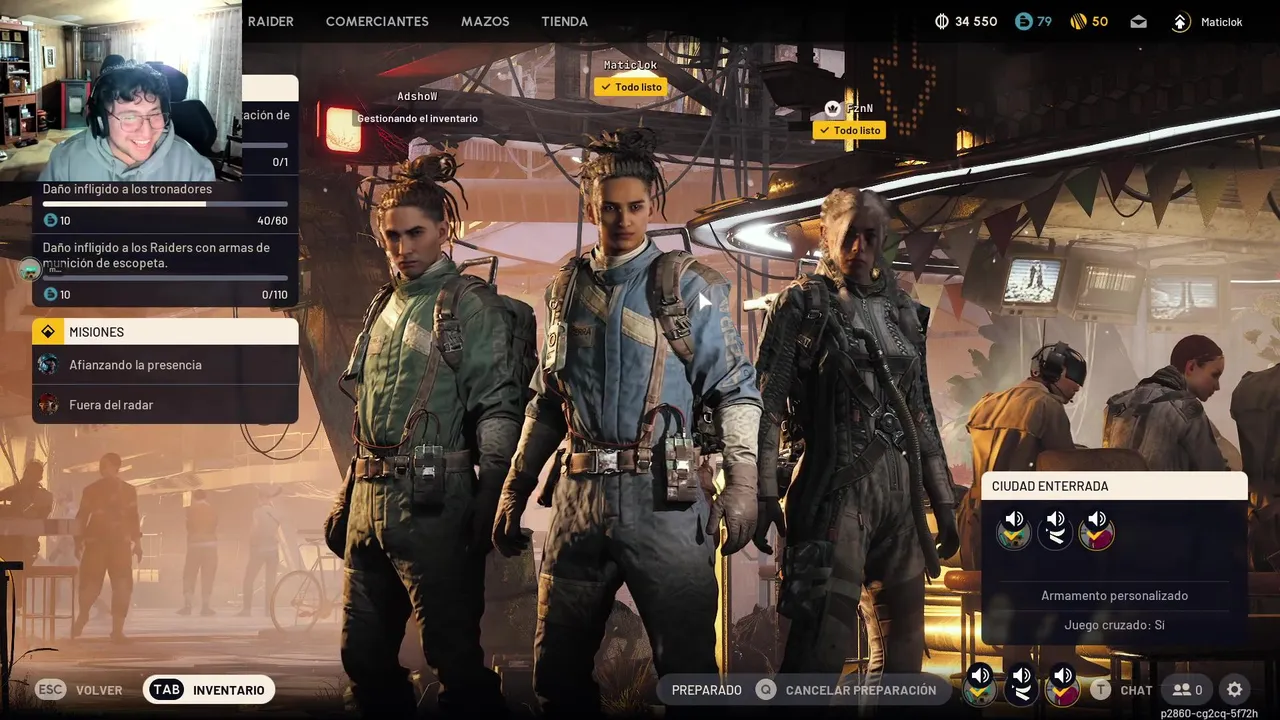Click the tronadores challenge progress bar
The height and width of the screenshot is (720, 1280).
(x=165, y=204)
